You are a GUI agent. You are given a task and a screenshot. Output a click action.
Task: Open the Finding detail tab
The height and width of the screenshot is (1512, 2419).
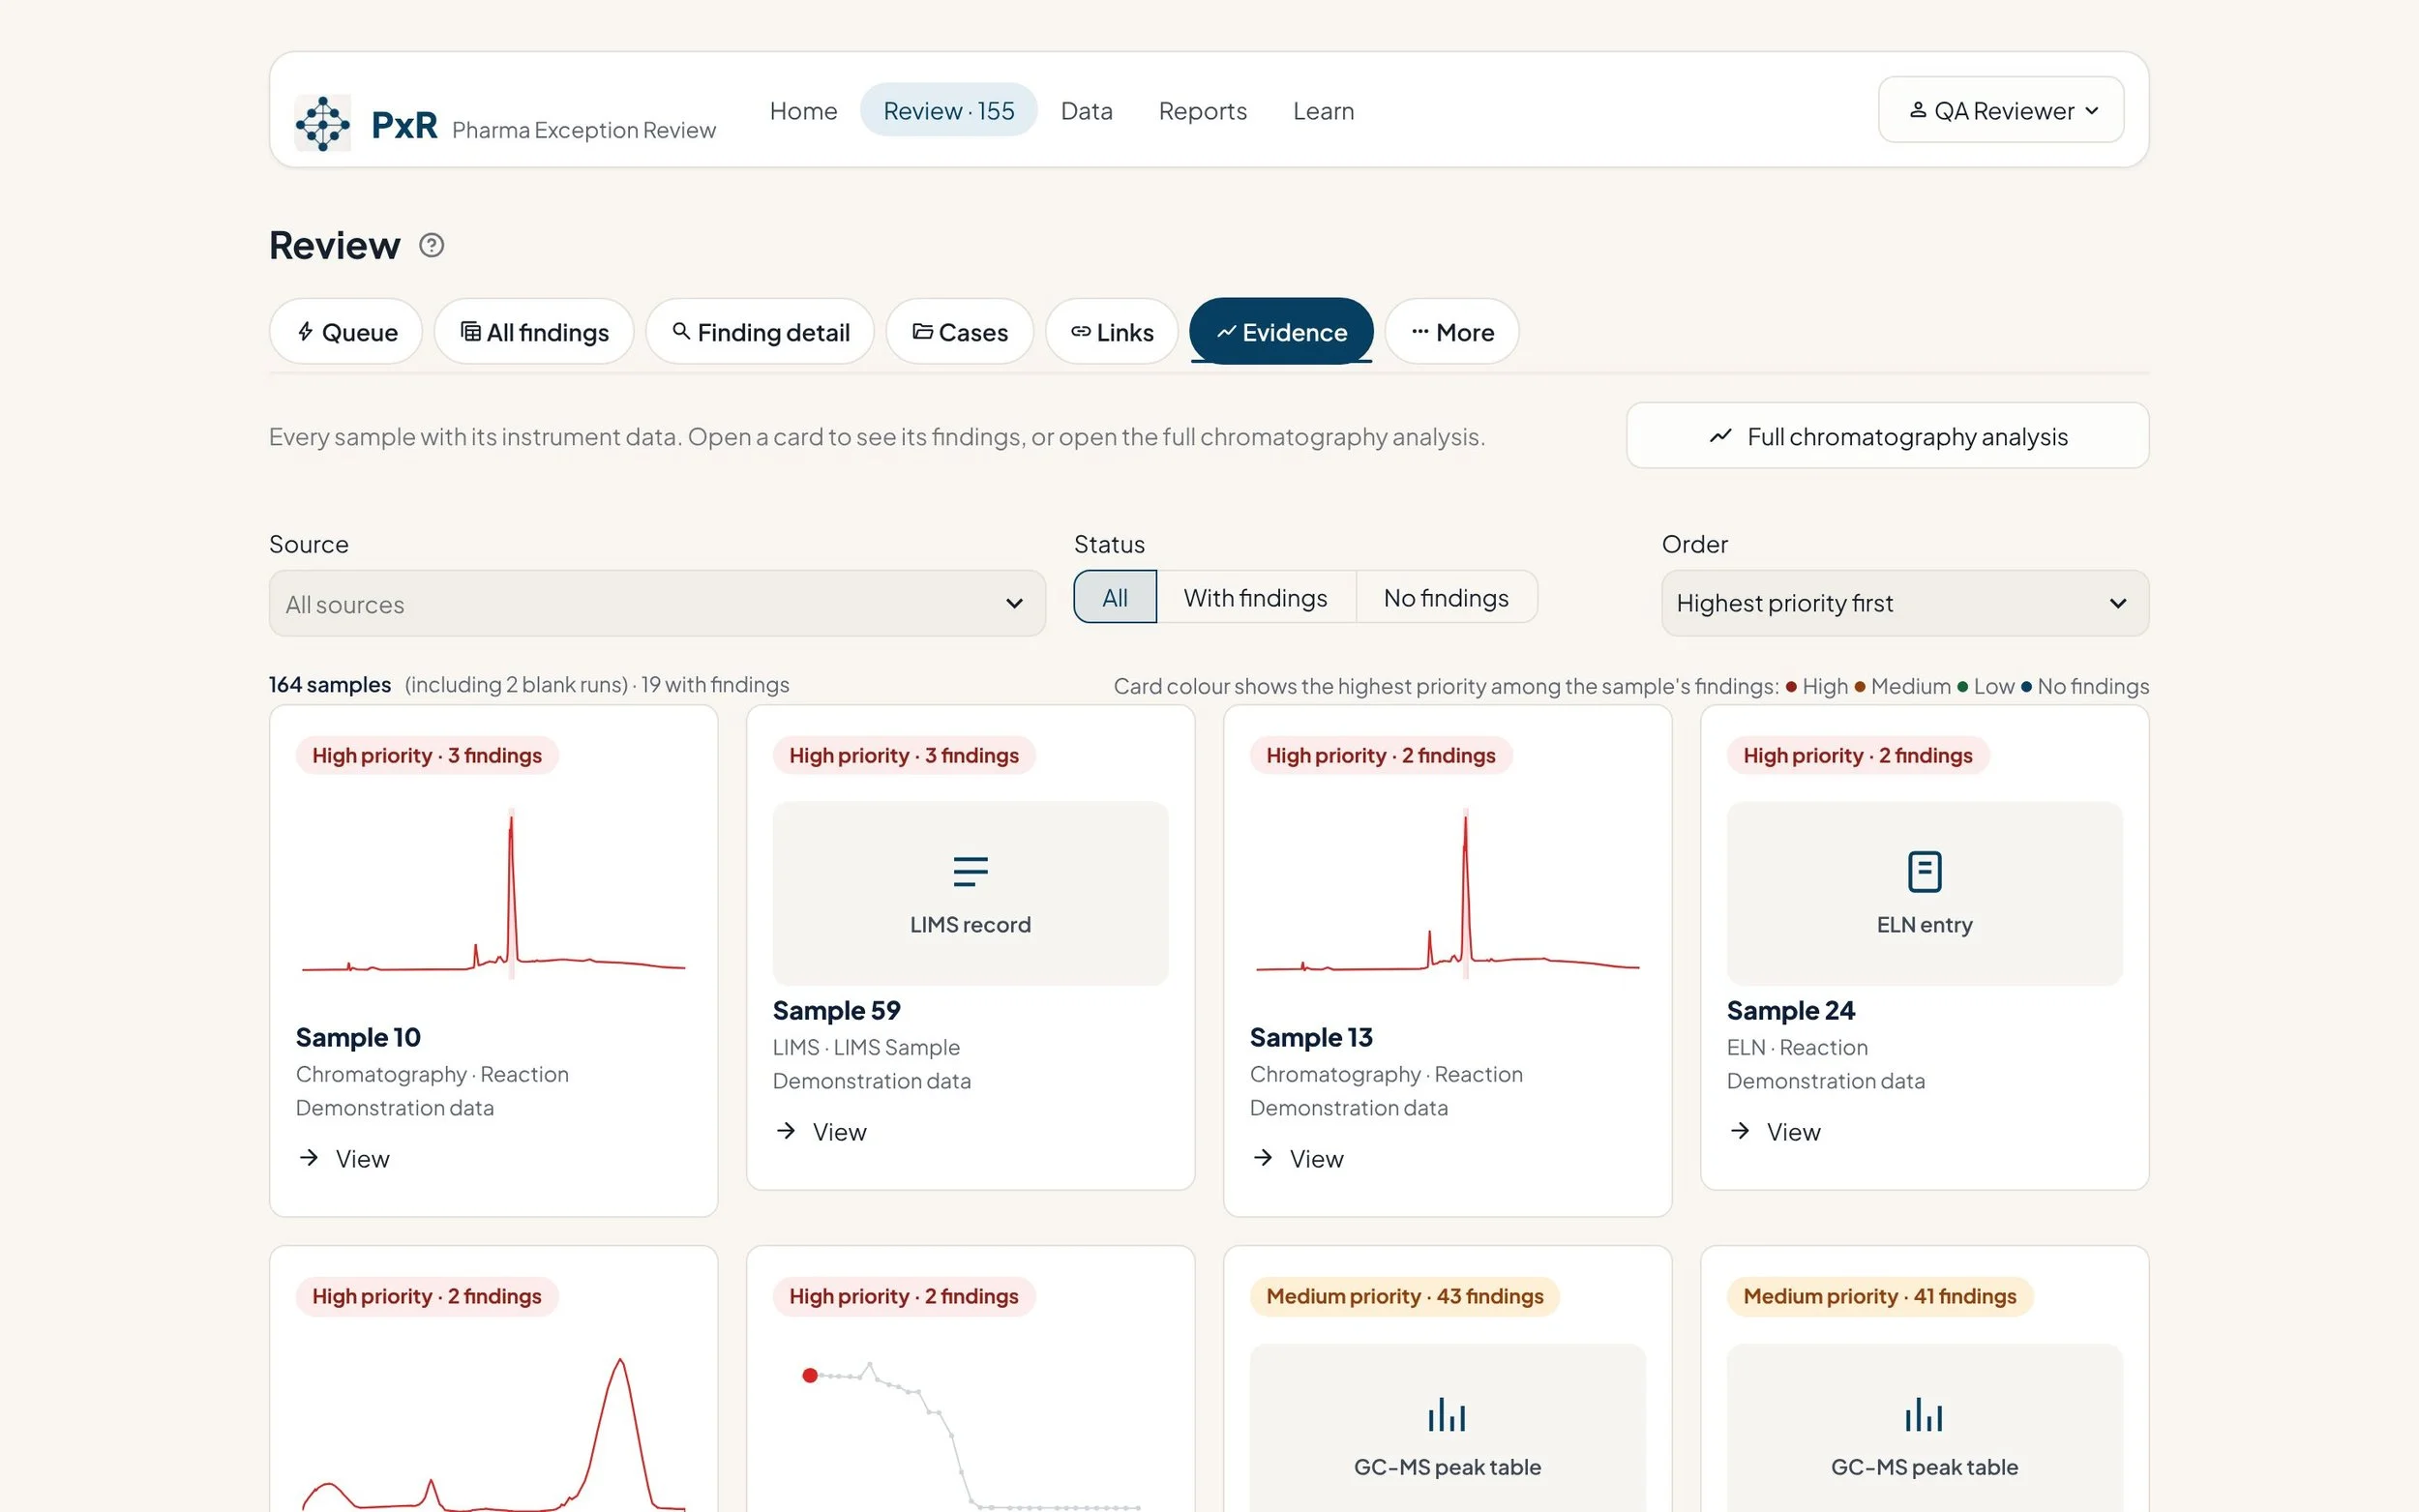coord(760,331)
